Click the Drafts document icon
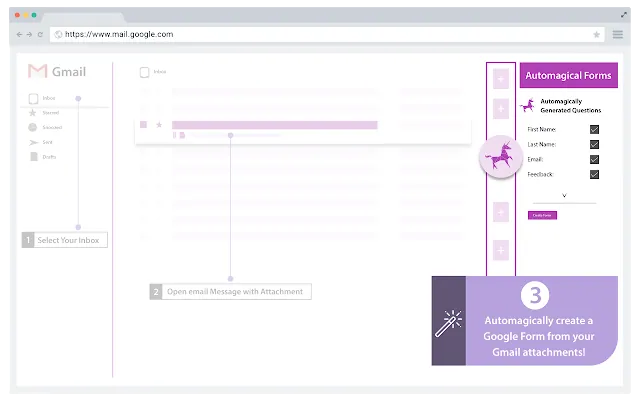 (34, 157)
